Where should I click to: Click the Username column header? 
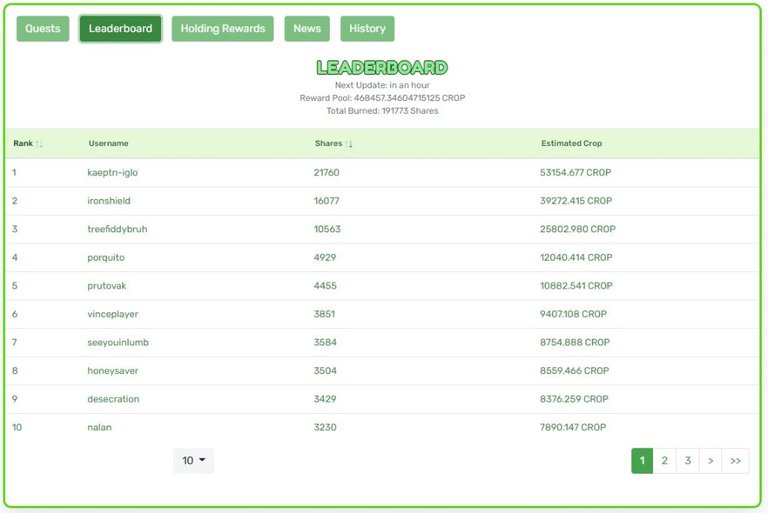[108, 144]
